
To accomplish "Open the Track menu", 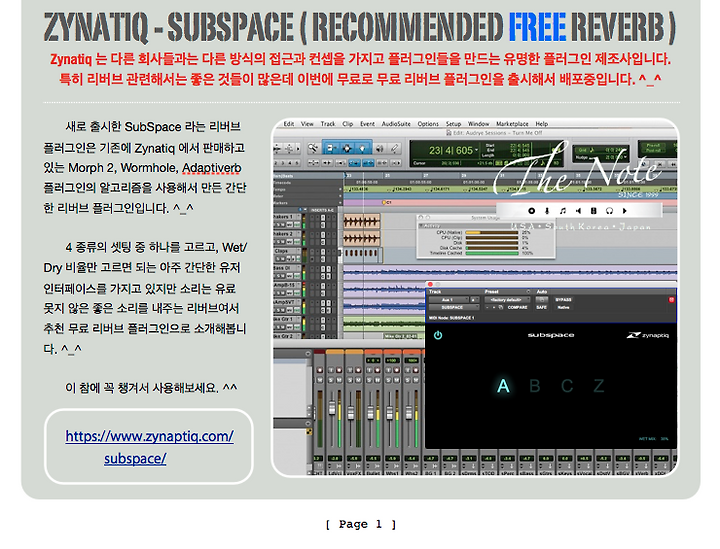I will [x=328, y=123].
